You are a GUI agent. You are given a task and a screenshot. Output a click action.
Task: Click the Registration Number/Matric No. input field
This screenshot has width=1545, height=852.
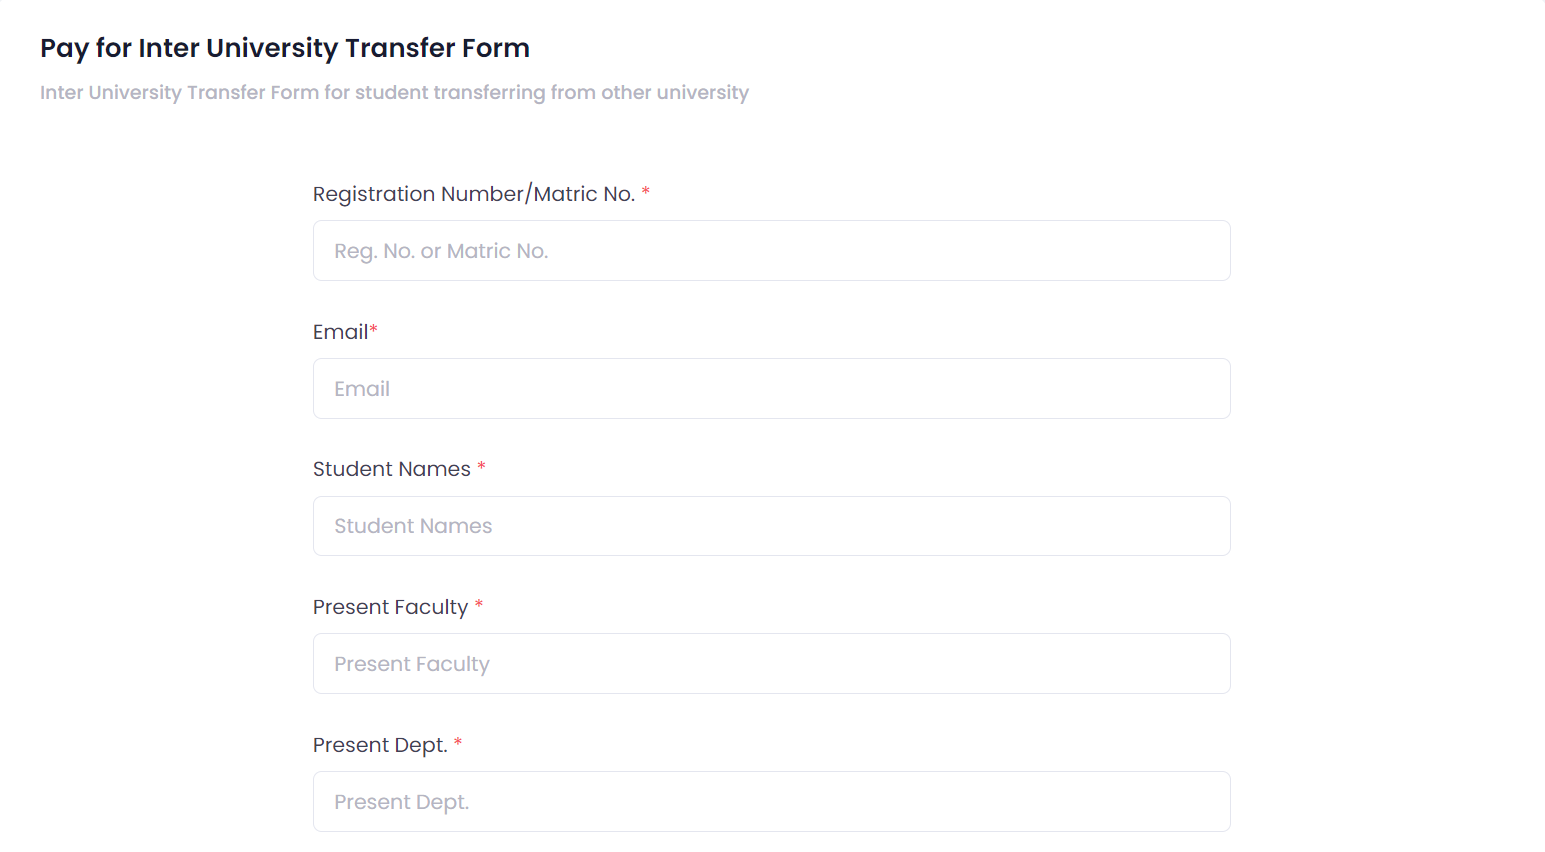pyautogui.click(x=770, y=250)
